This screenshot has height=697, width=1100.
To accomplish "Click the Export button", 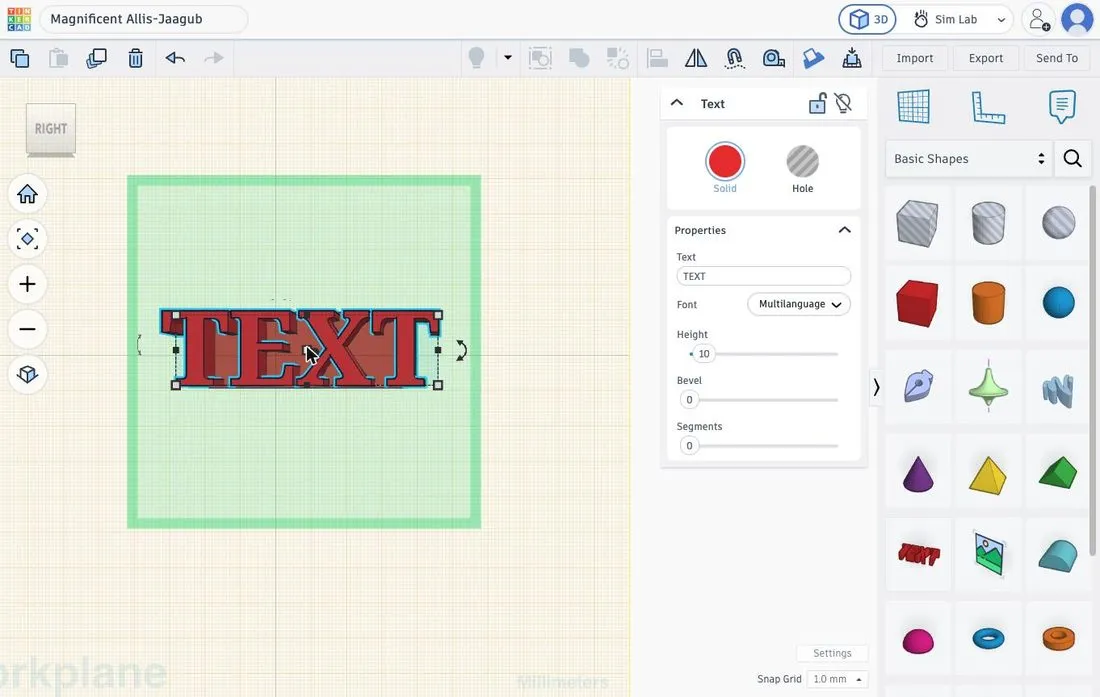I will point(986,58).
